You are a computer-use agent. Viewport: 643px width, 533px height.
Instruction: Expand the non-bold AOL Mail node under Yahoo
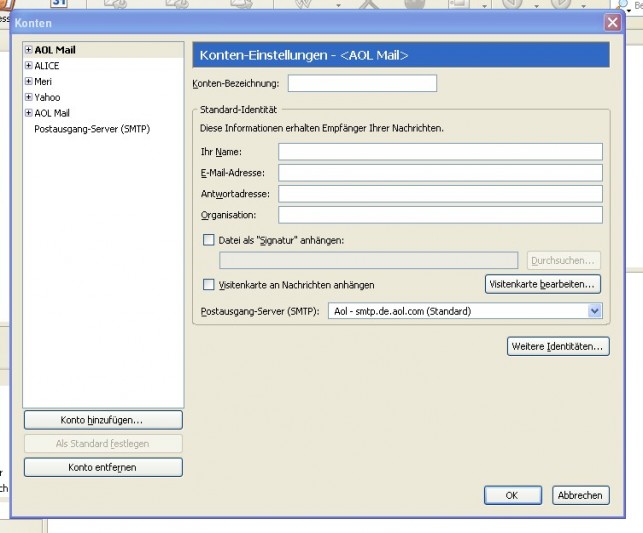pyautogui.click(x=28, y=113)
